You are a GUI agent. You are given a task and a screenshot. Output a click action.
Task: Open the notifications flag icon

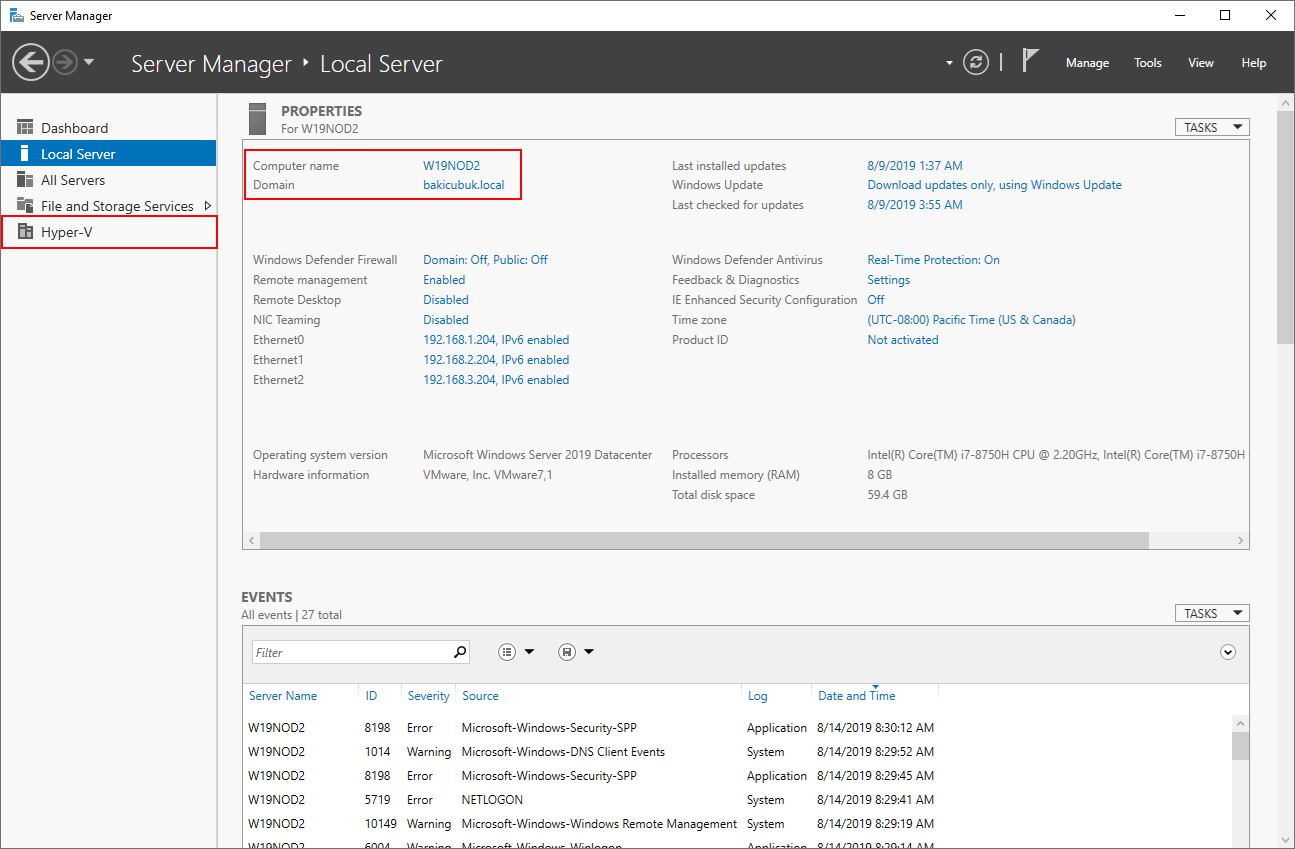[x=1030, y=61]
